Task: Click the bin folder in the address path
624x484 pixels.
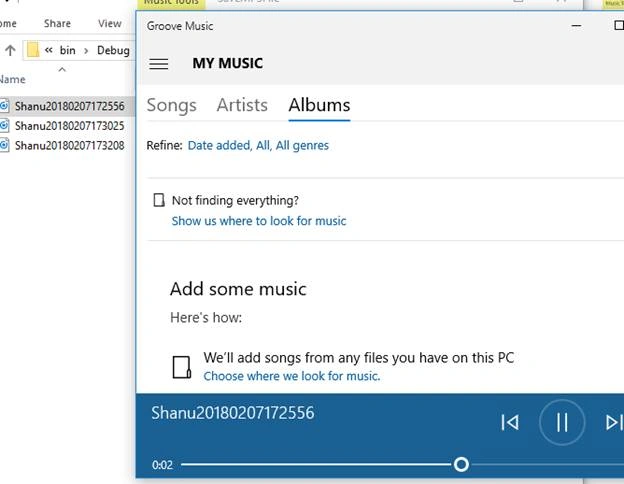Action: (x=68, y=50)
